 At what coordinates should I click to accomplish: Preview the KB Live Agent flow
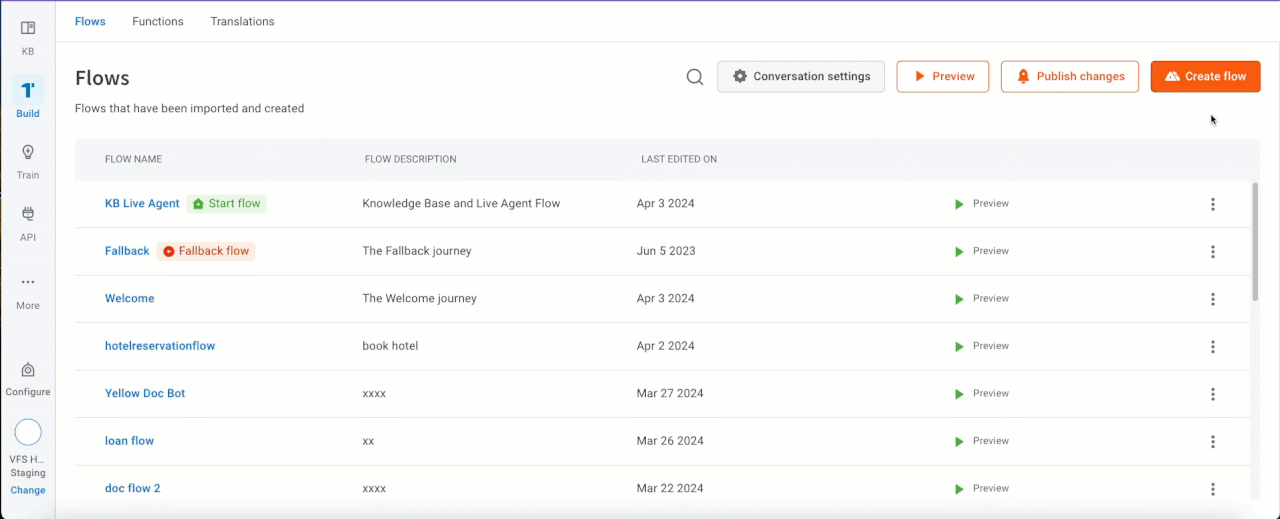(x=981, y=204)
